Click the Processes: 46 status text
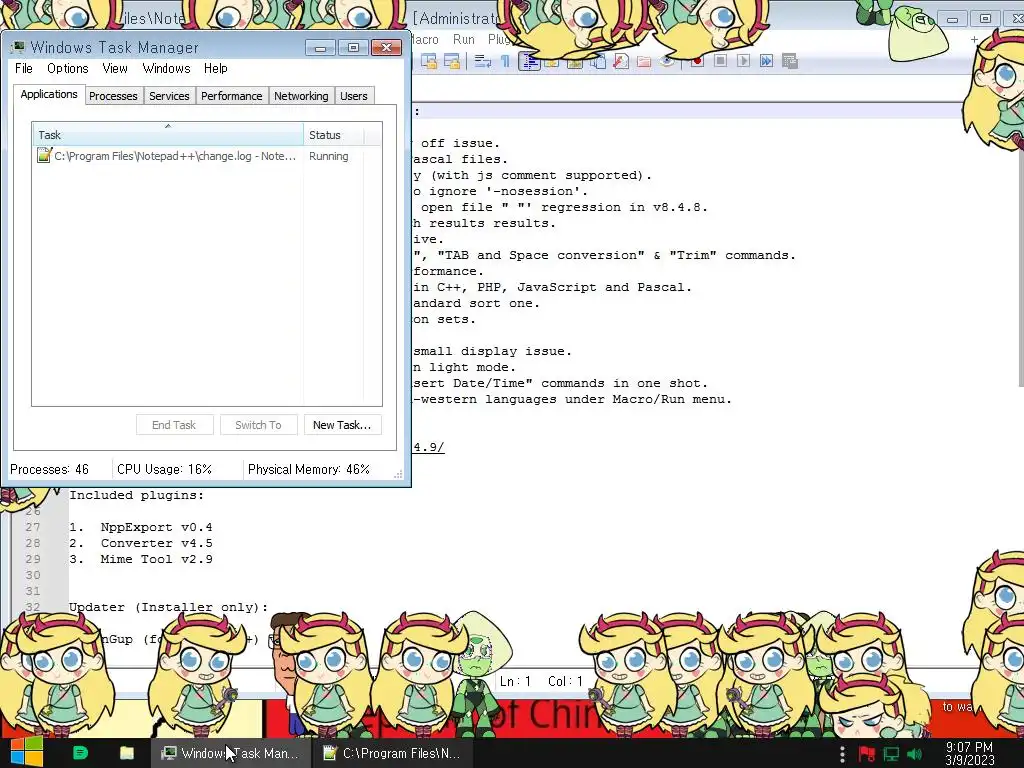Viewport: 1024px width, 768px height. 50,469
